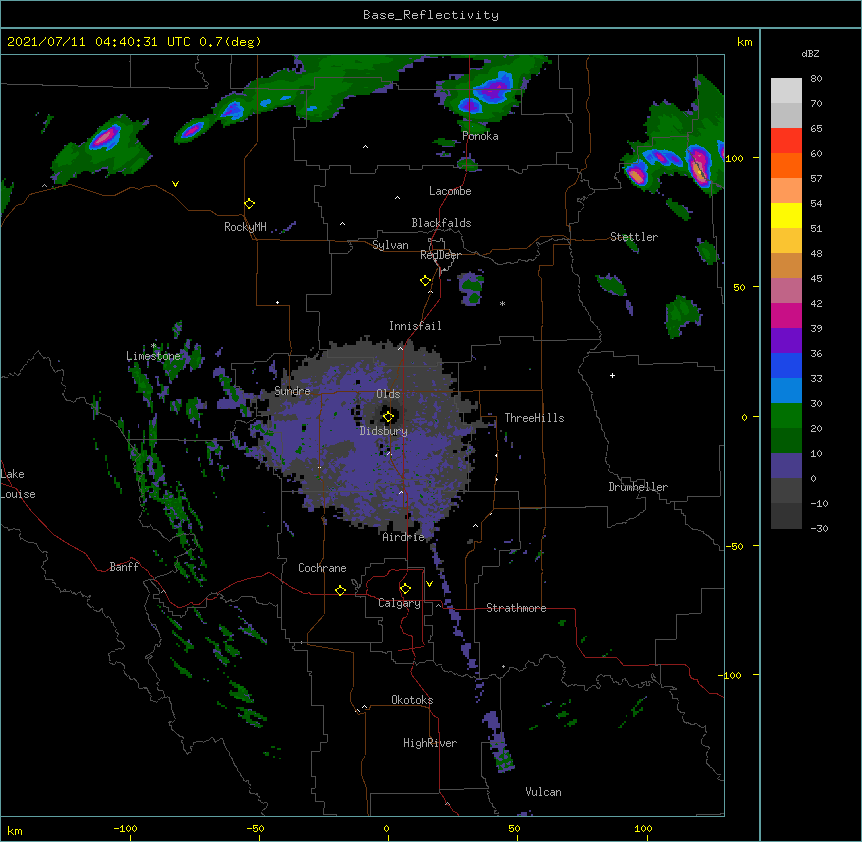Click the Stettler city label
862x842 pixels.
633,237
